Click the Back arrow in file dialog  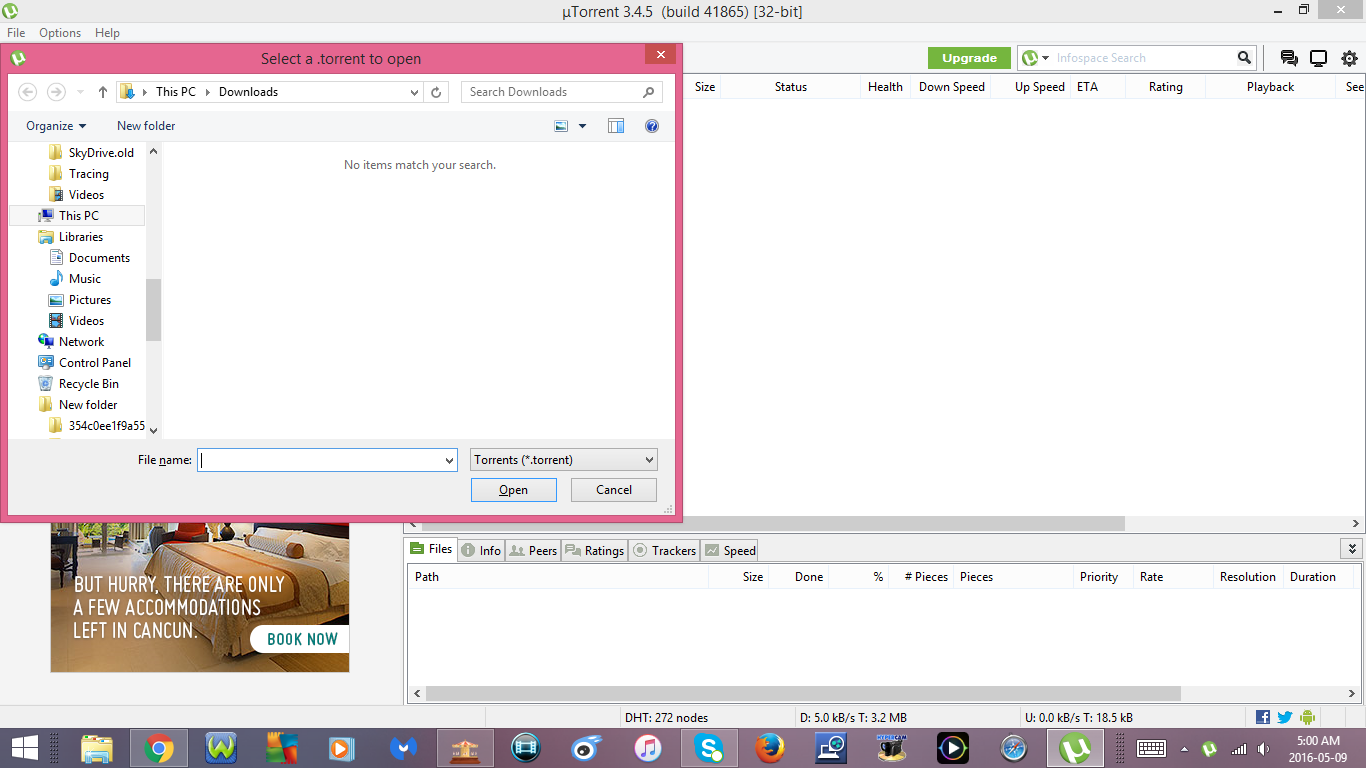pos(28,92)
